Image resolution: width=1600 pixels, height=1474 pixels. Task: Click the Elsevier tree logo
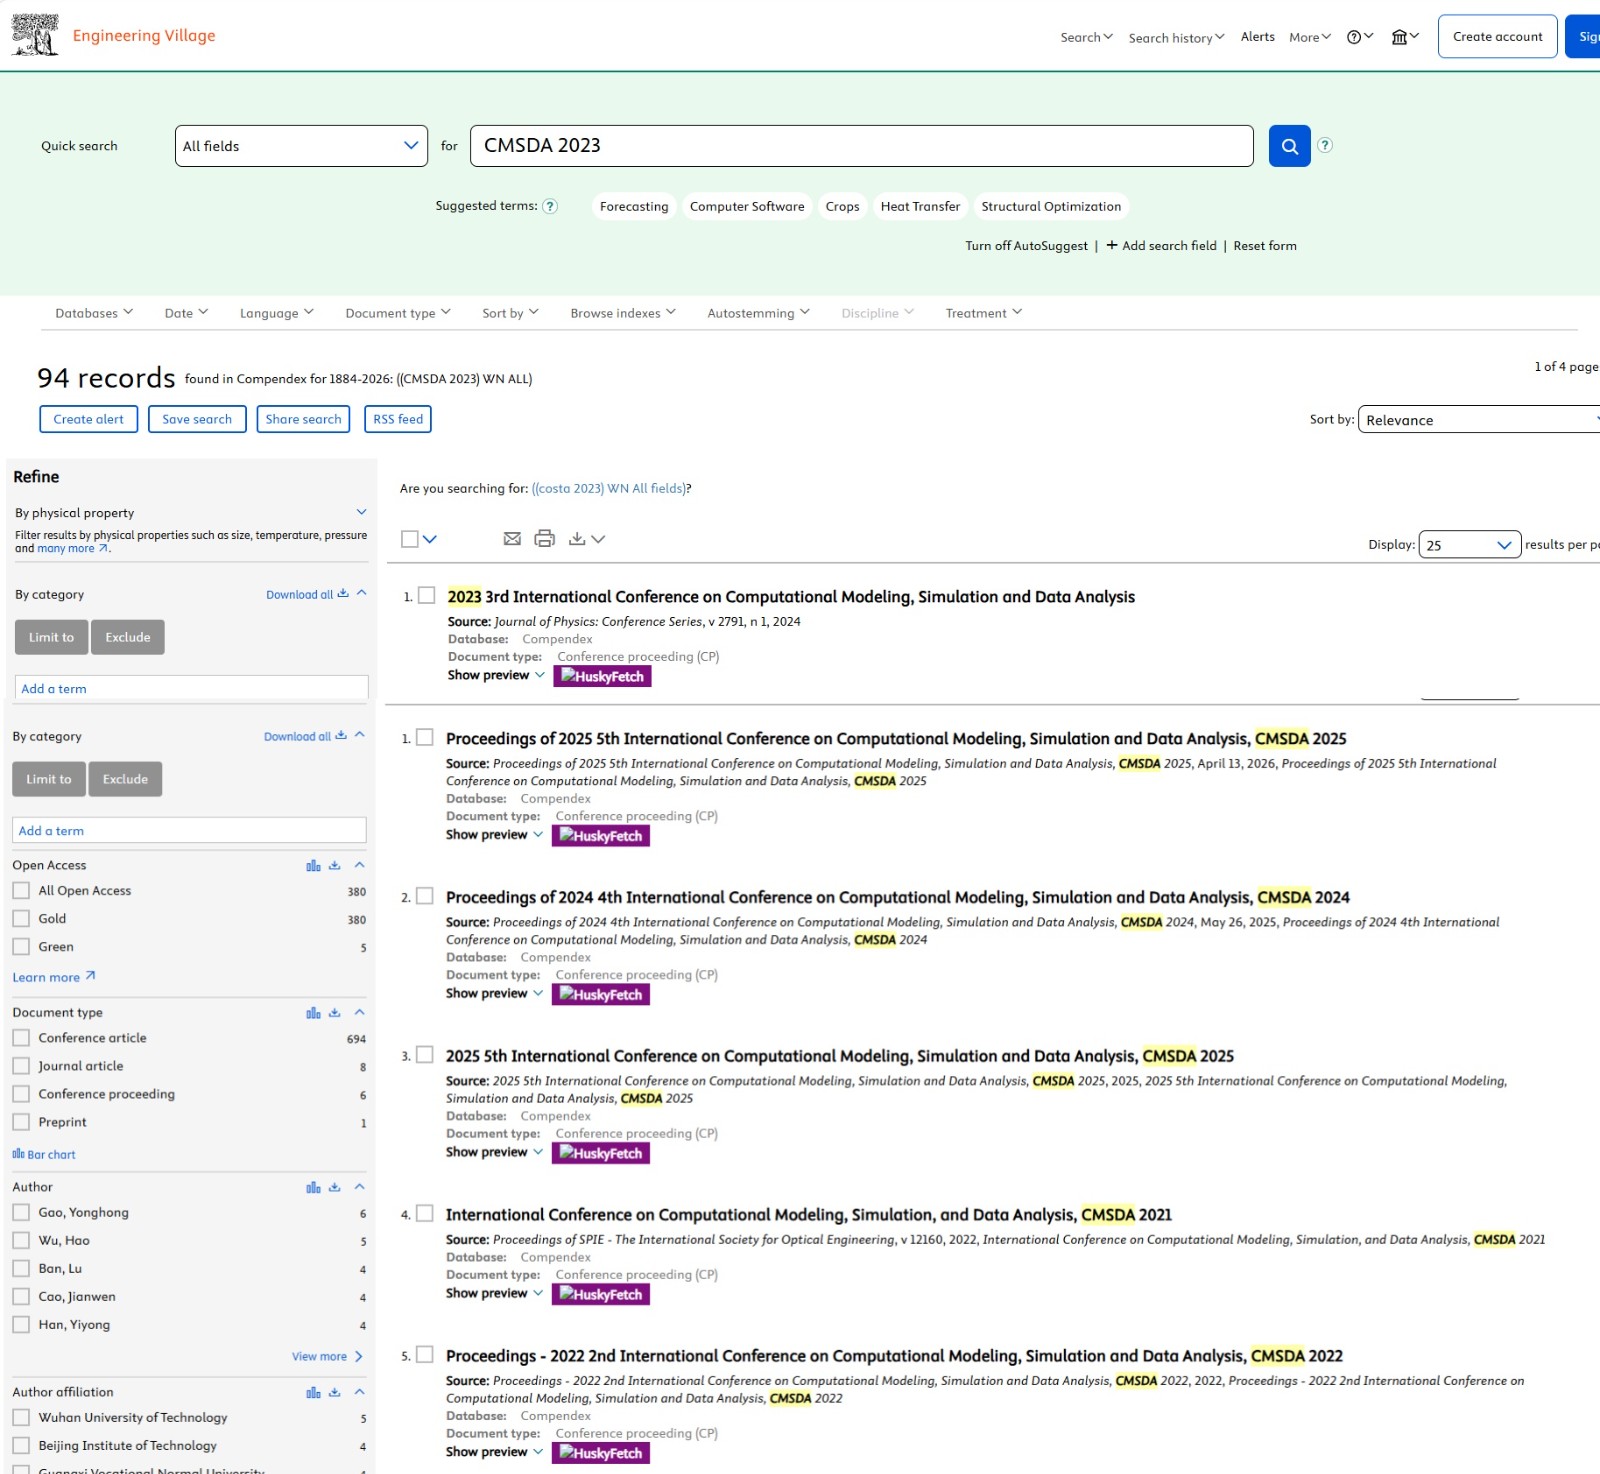[x=35, y=35]
